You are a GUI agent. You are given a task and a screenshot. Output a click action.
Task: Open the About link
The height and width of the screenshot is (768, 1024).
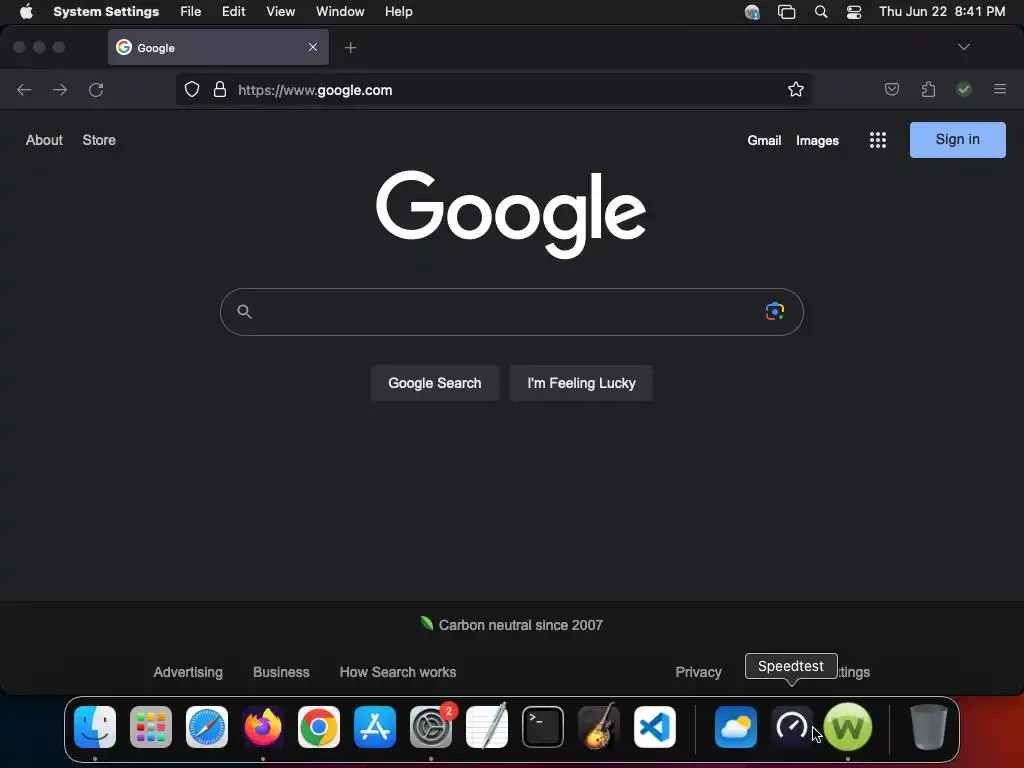44,140
